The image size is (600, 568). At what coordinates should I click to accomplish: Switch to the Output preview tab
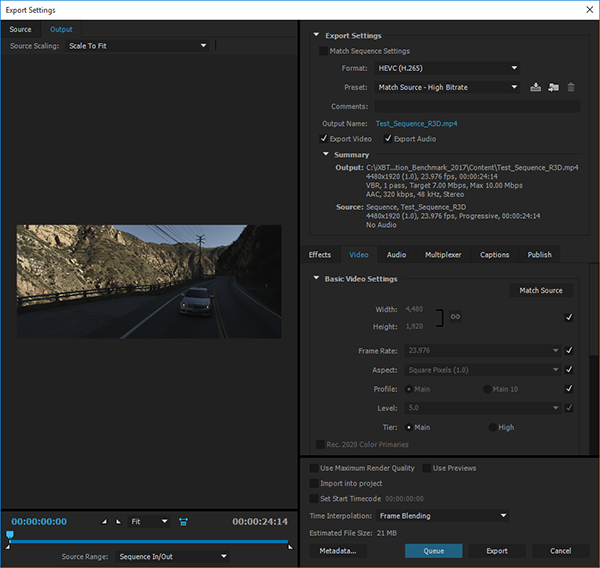pyautogui.click(x=61, y=29)
